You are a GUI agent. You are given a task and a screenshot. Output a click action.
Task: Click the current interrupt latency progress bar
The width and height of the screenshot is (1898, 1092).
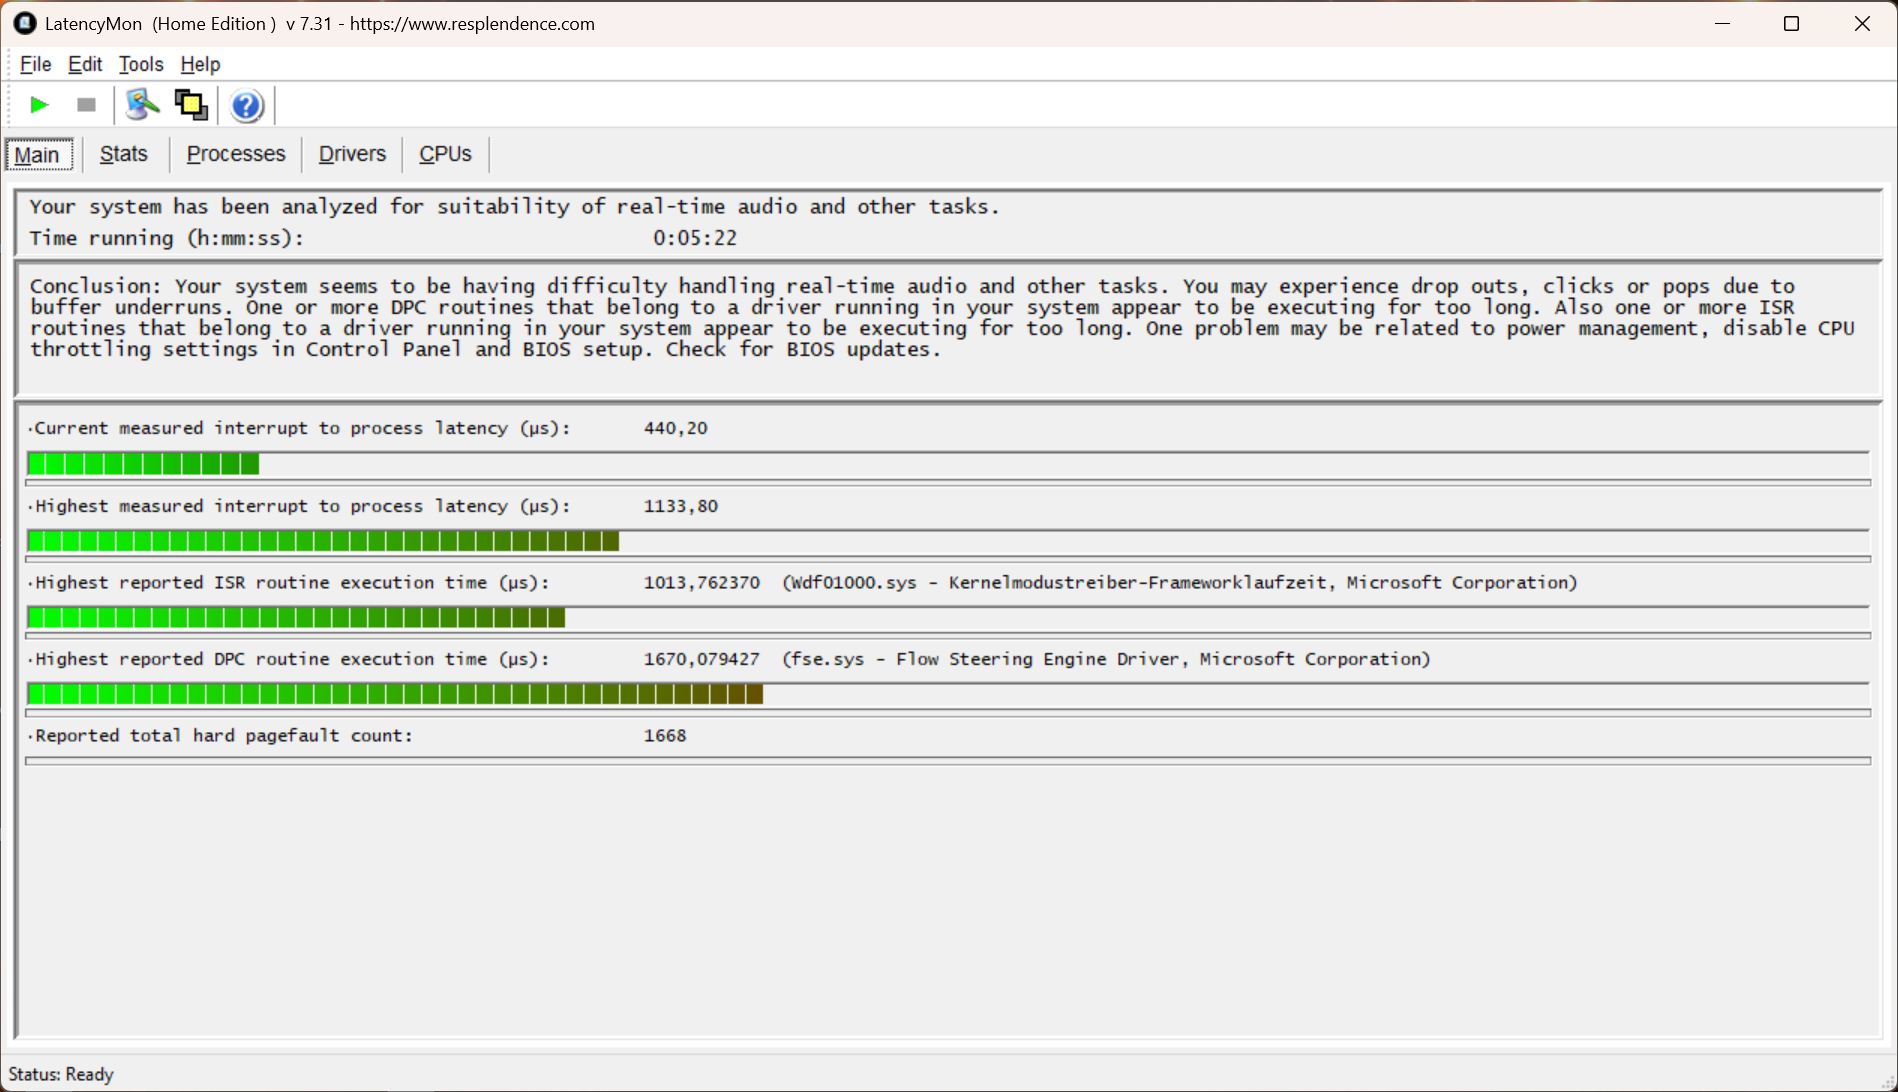coord(948,464)
